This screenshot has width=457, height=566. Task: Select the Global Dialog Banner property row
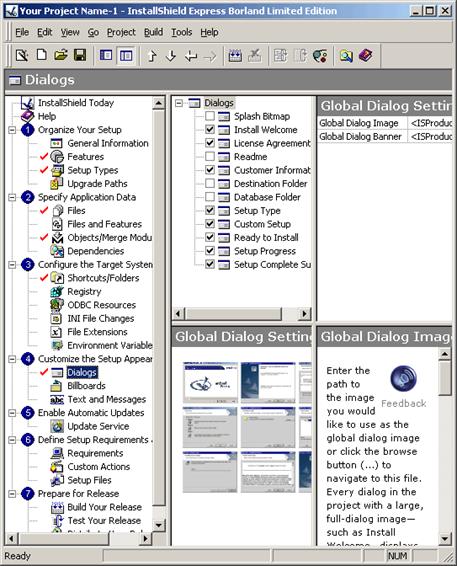pyautogui.click(x=385, y=137)
